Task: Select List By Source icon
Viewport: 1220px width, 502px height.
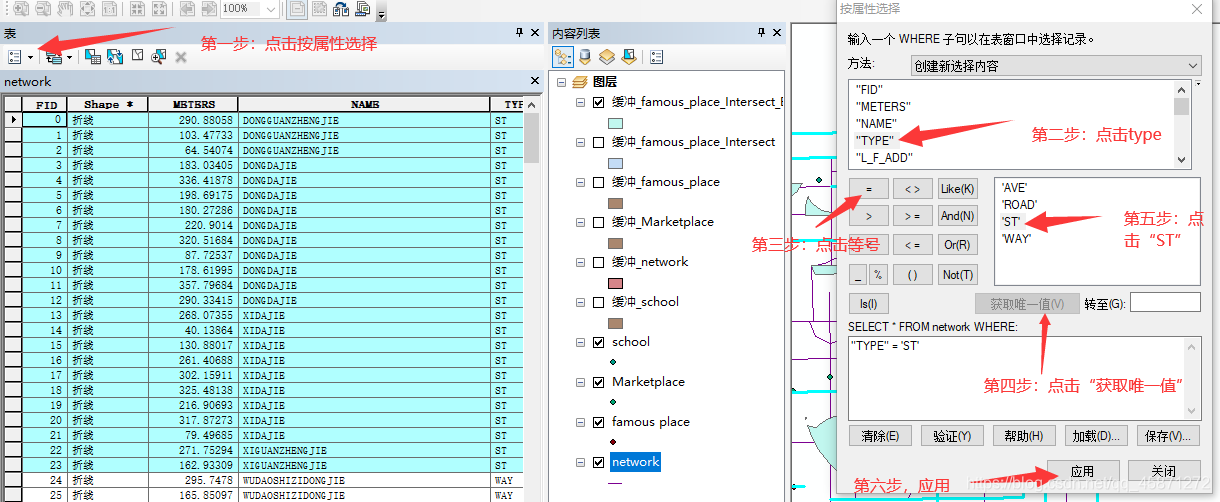Action: coord(586,57)
